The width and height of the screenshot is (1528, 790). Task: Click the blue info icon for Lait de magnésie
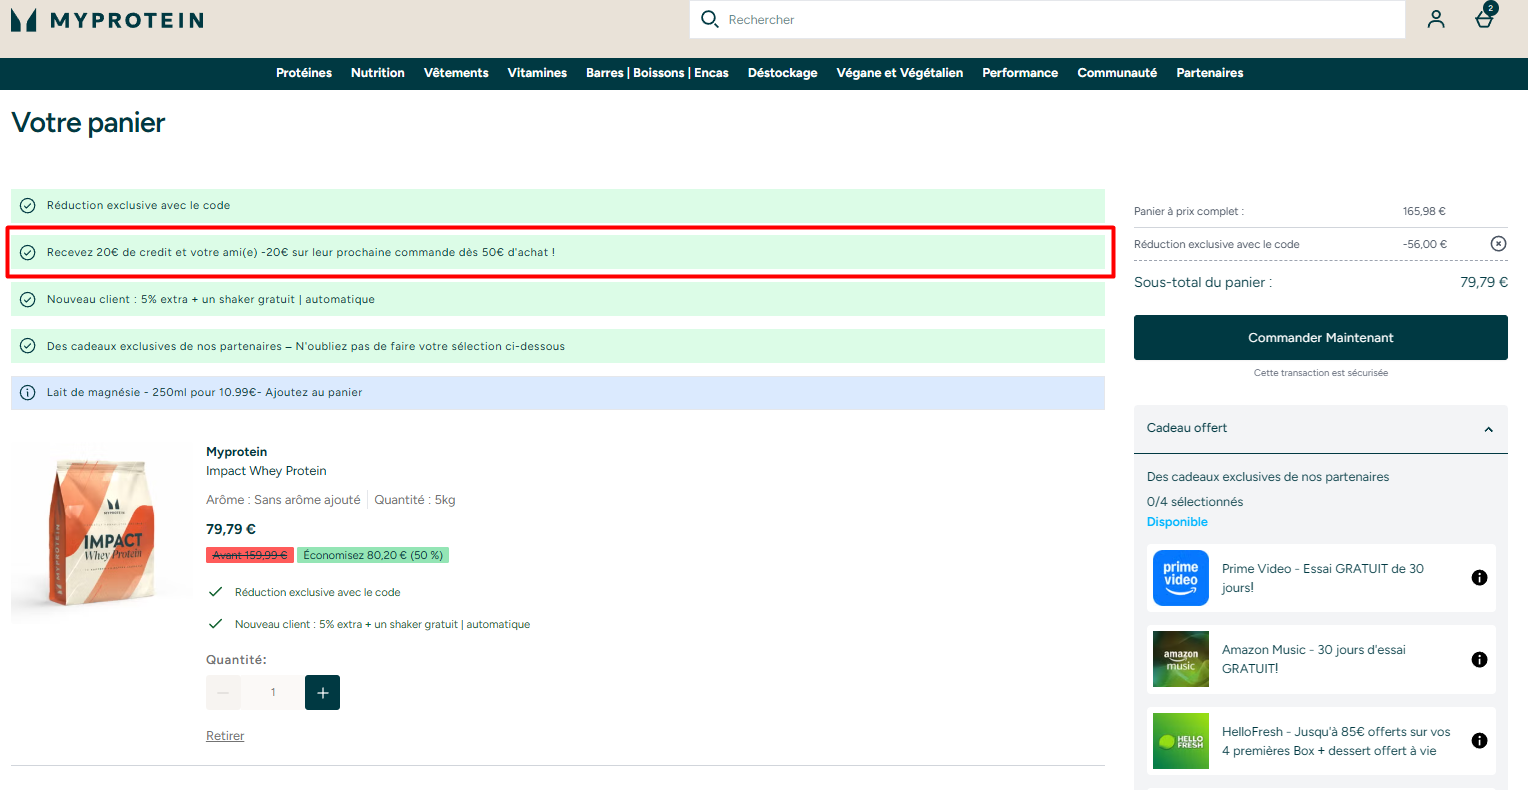click(x=28, y=393)
